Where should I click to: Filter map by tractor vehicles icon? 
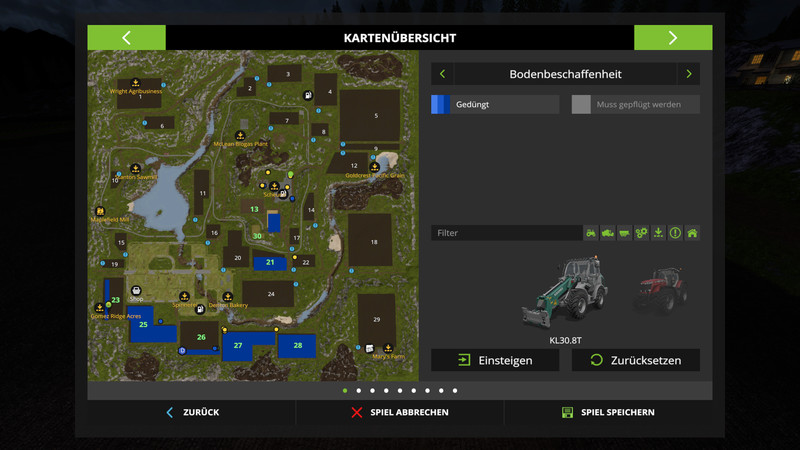(591, 233)
